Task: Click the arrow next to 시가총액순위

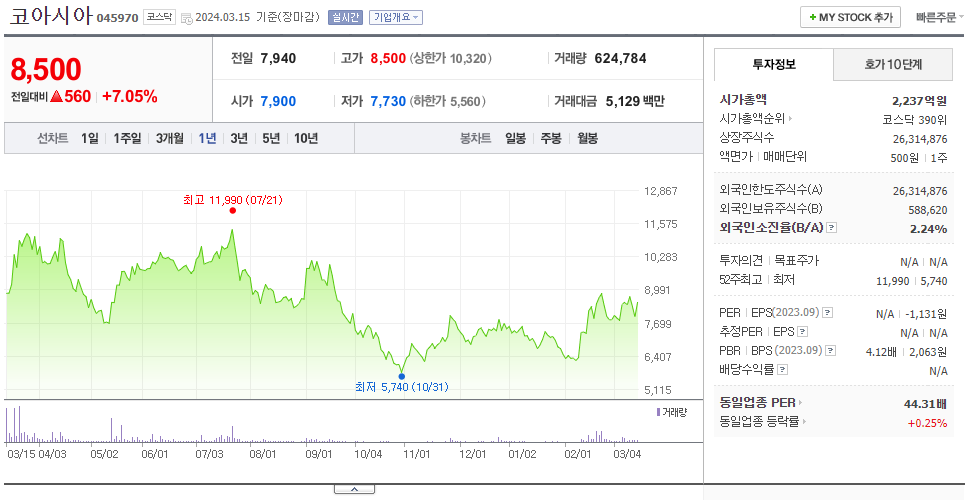Action: (791, 119)
